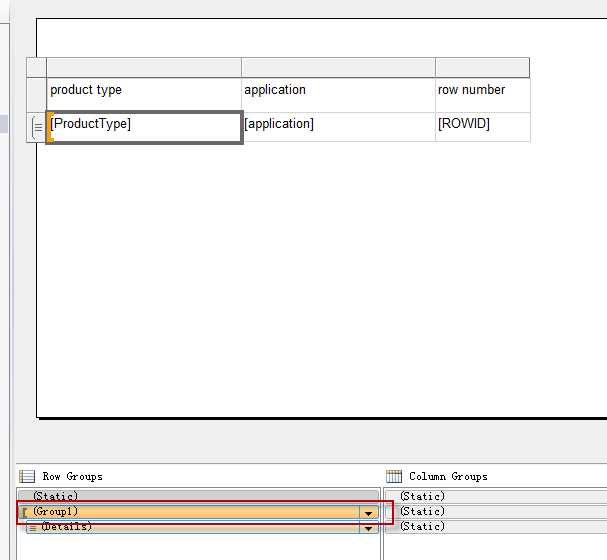Click the 'row number' header cell
607x560 pixels.
point(483,95)
